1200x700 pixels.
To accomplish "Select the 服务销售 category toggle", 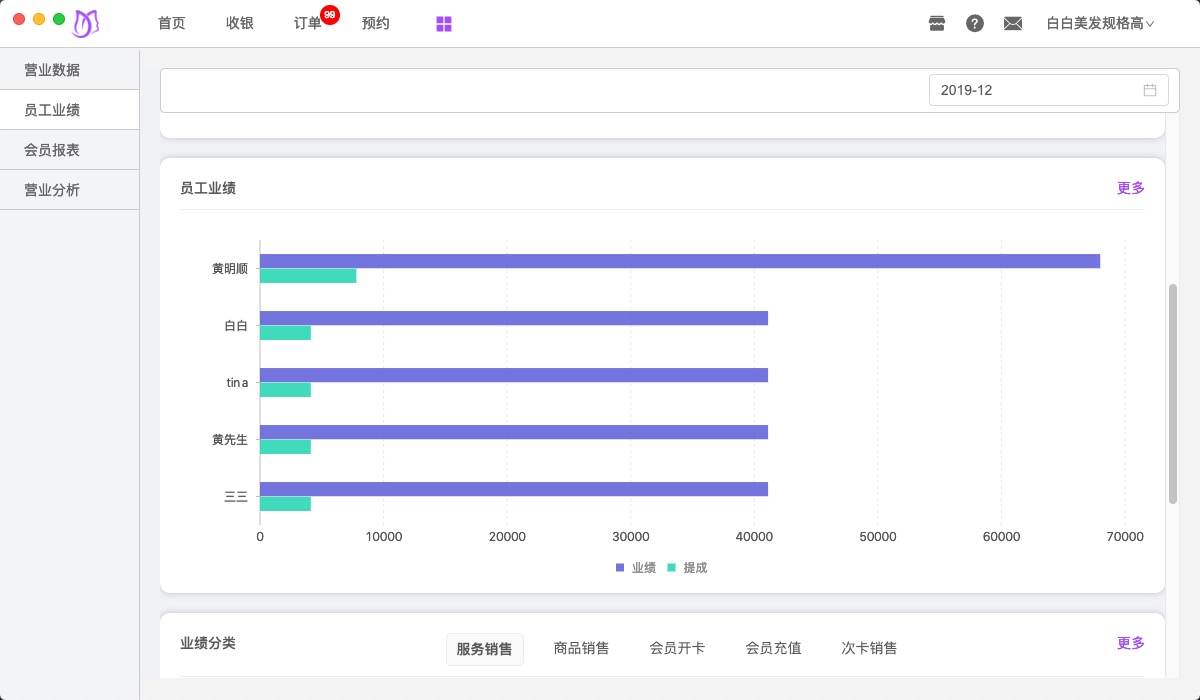I will click(x=485, y=648).
